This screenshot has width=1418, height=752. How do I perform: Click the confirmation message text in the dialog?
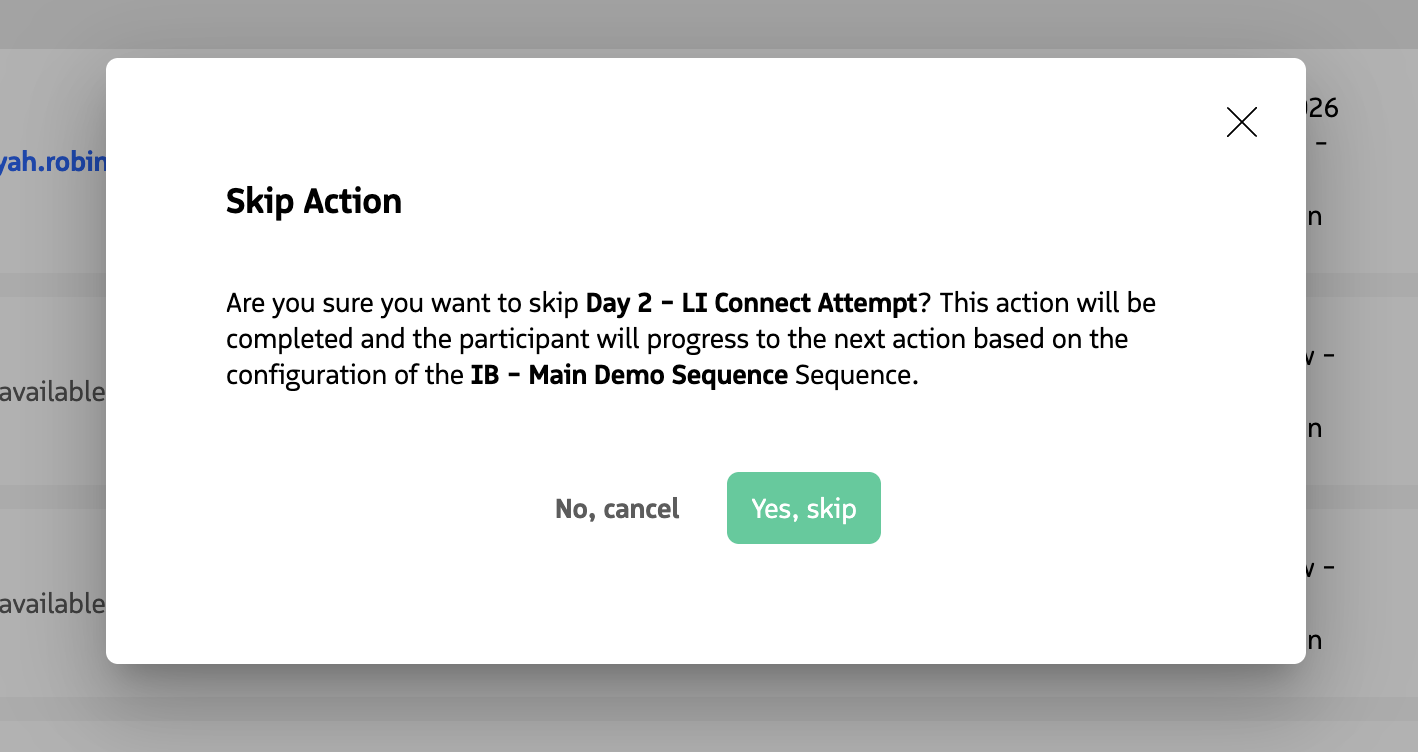click(690, 338)
